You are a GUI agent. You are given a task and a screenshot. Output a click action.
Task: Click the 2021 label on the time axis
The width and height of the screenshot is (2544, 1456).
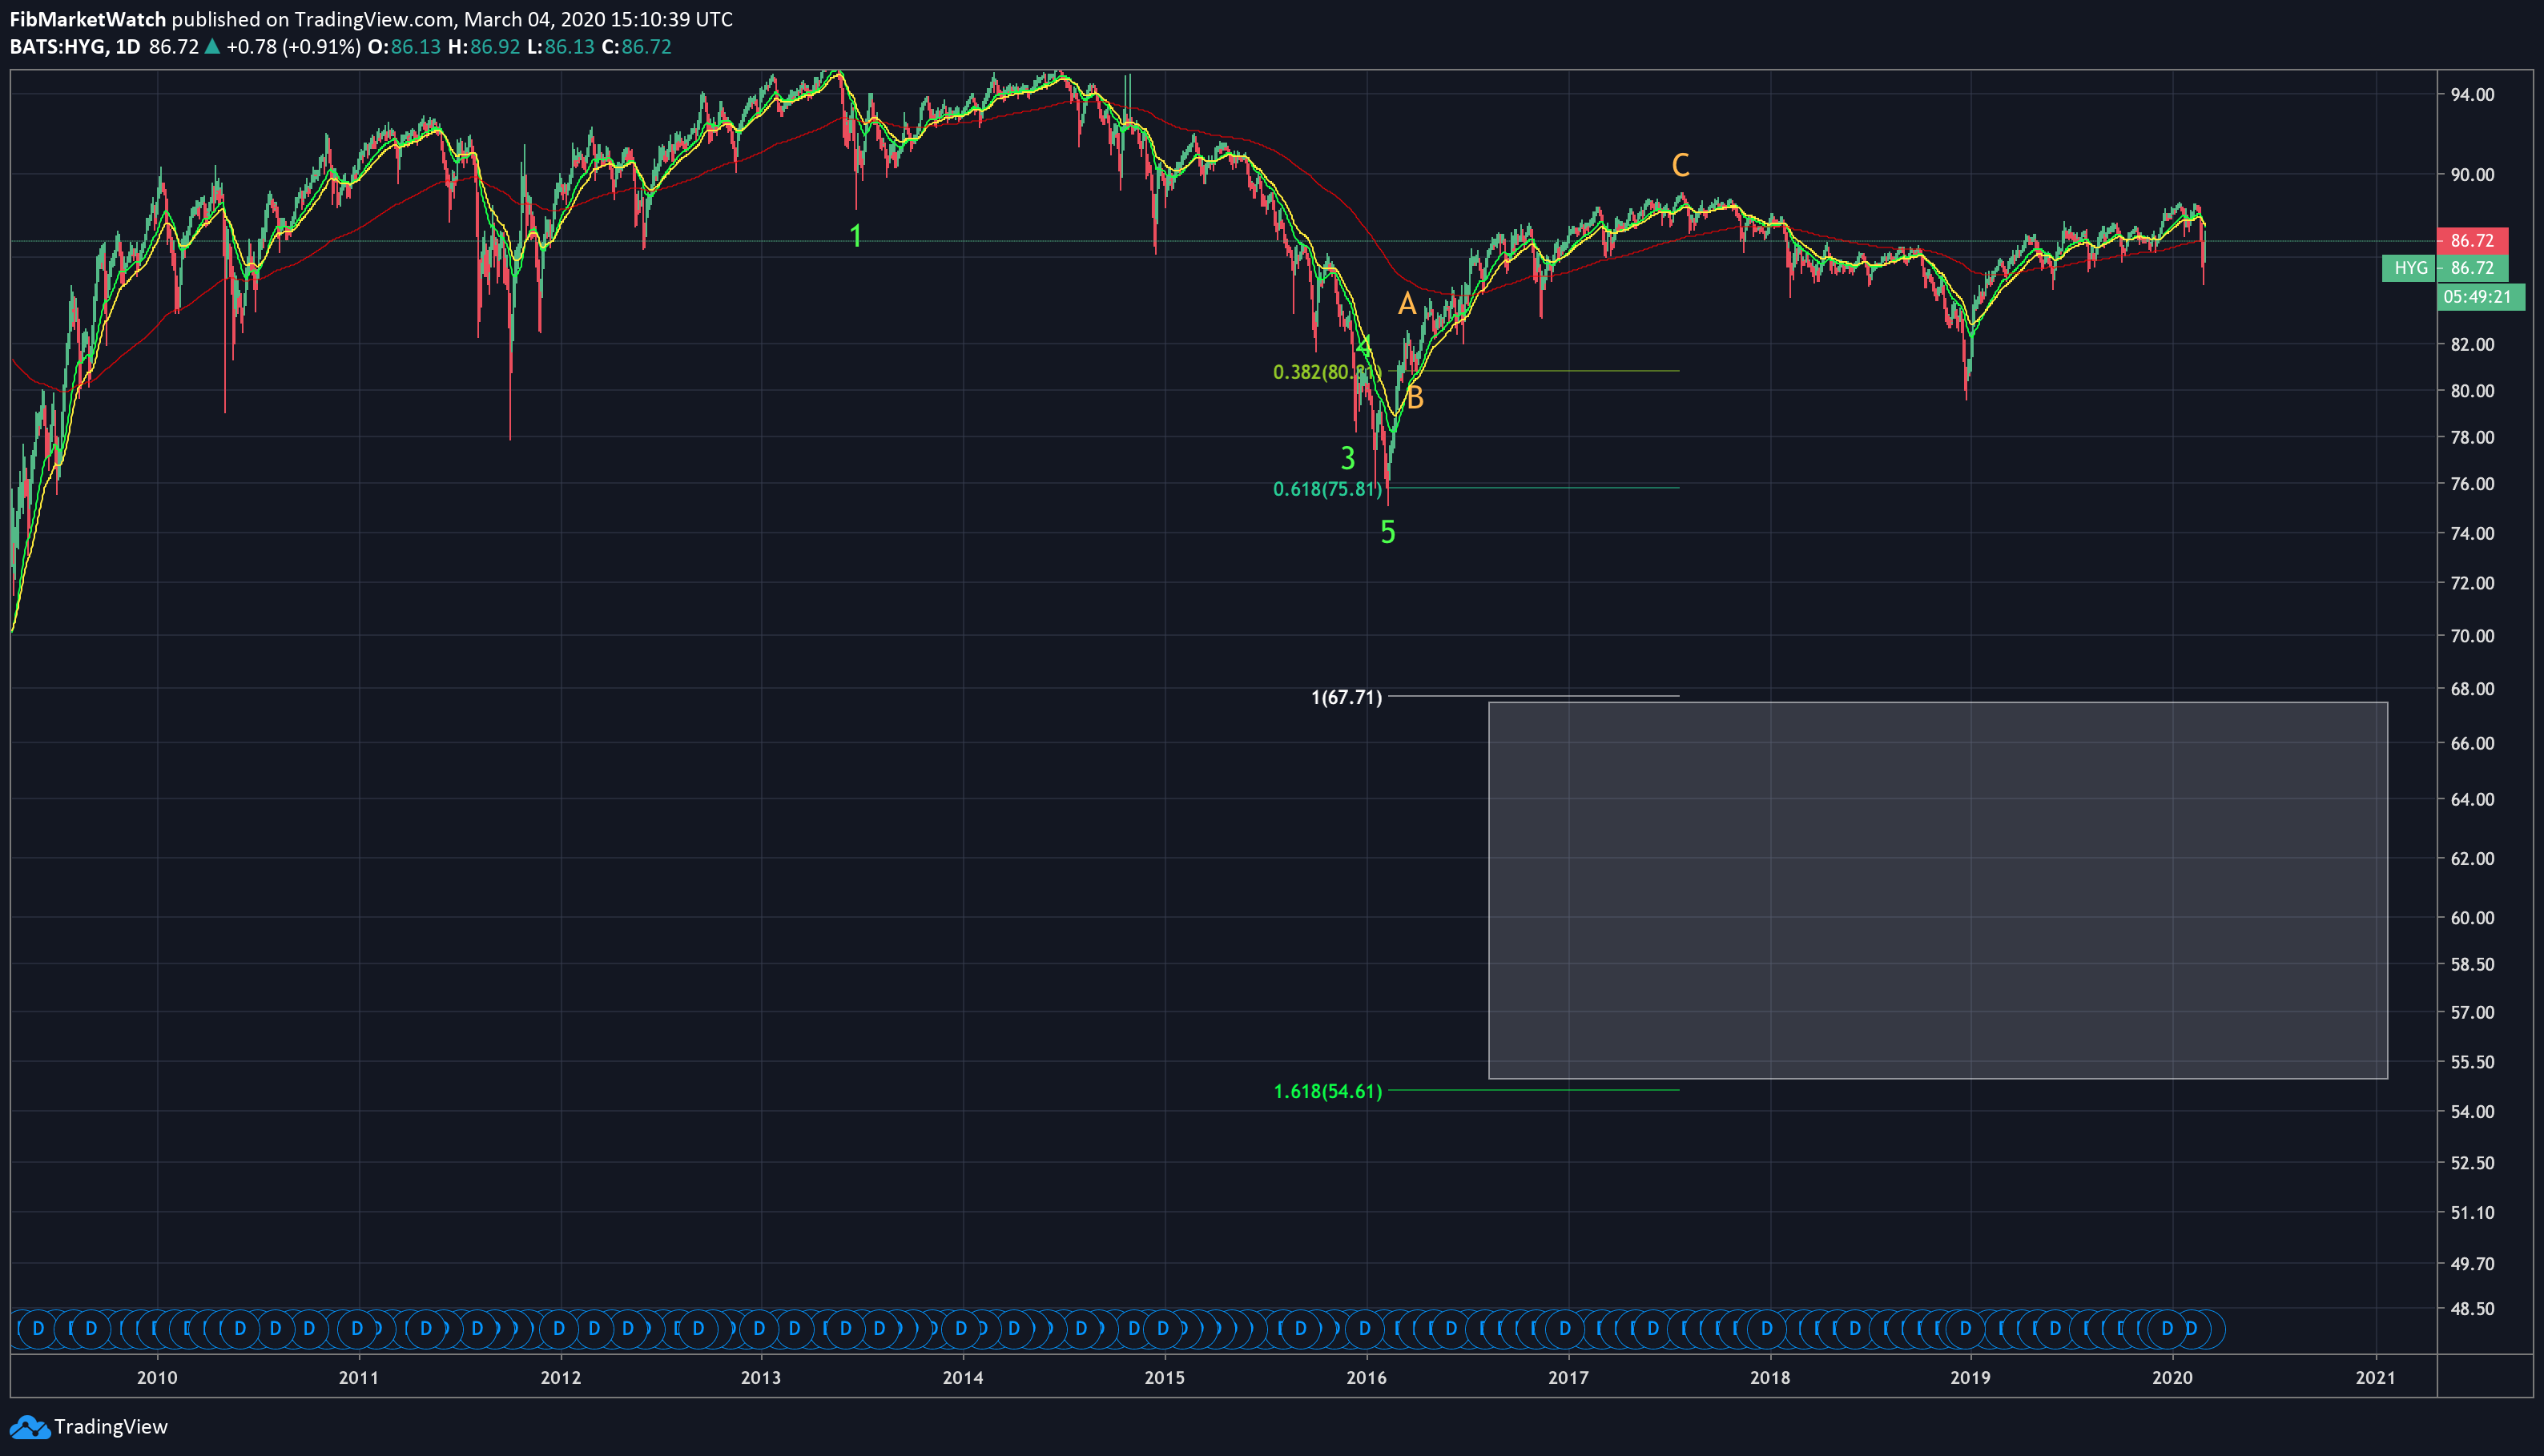(2375, 1377)
